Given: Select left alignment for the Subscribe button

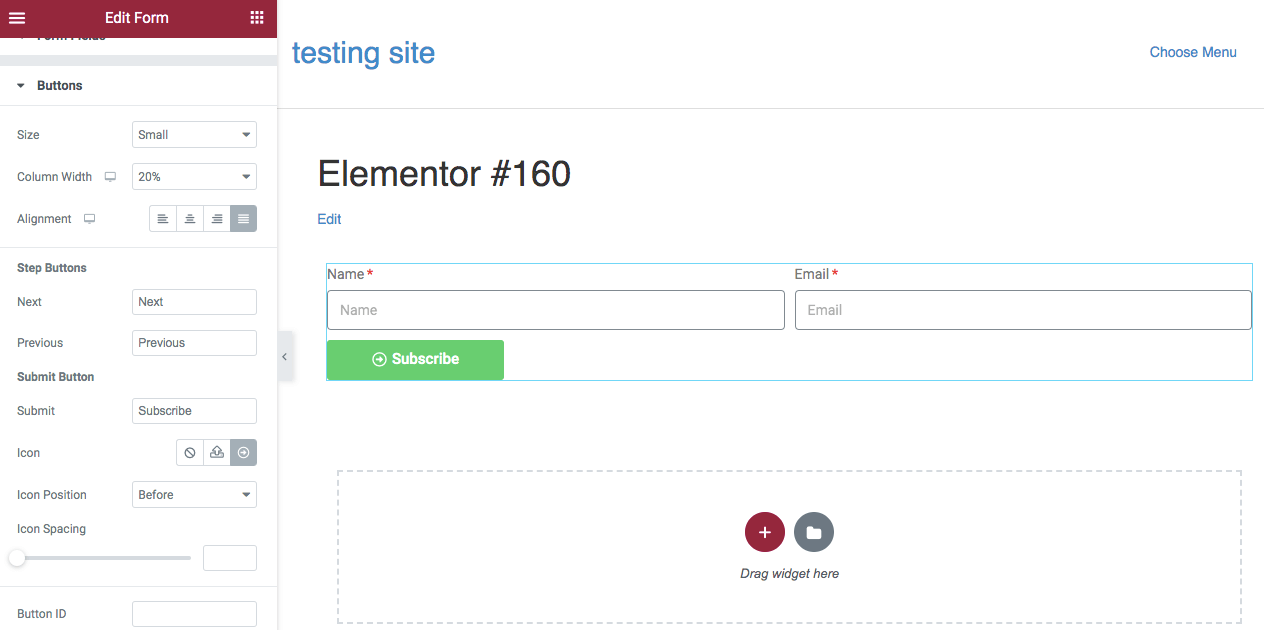Looking at the screenshot, I should (162, 218).
